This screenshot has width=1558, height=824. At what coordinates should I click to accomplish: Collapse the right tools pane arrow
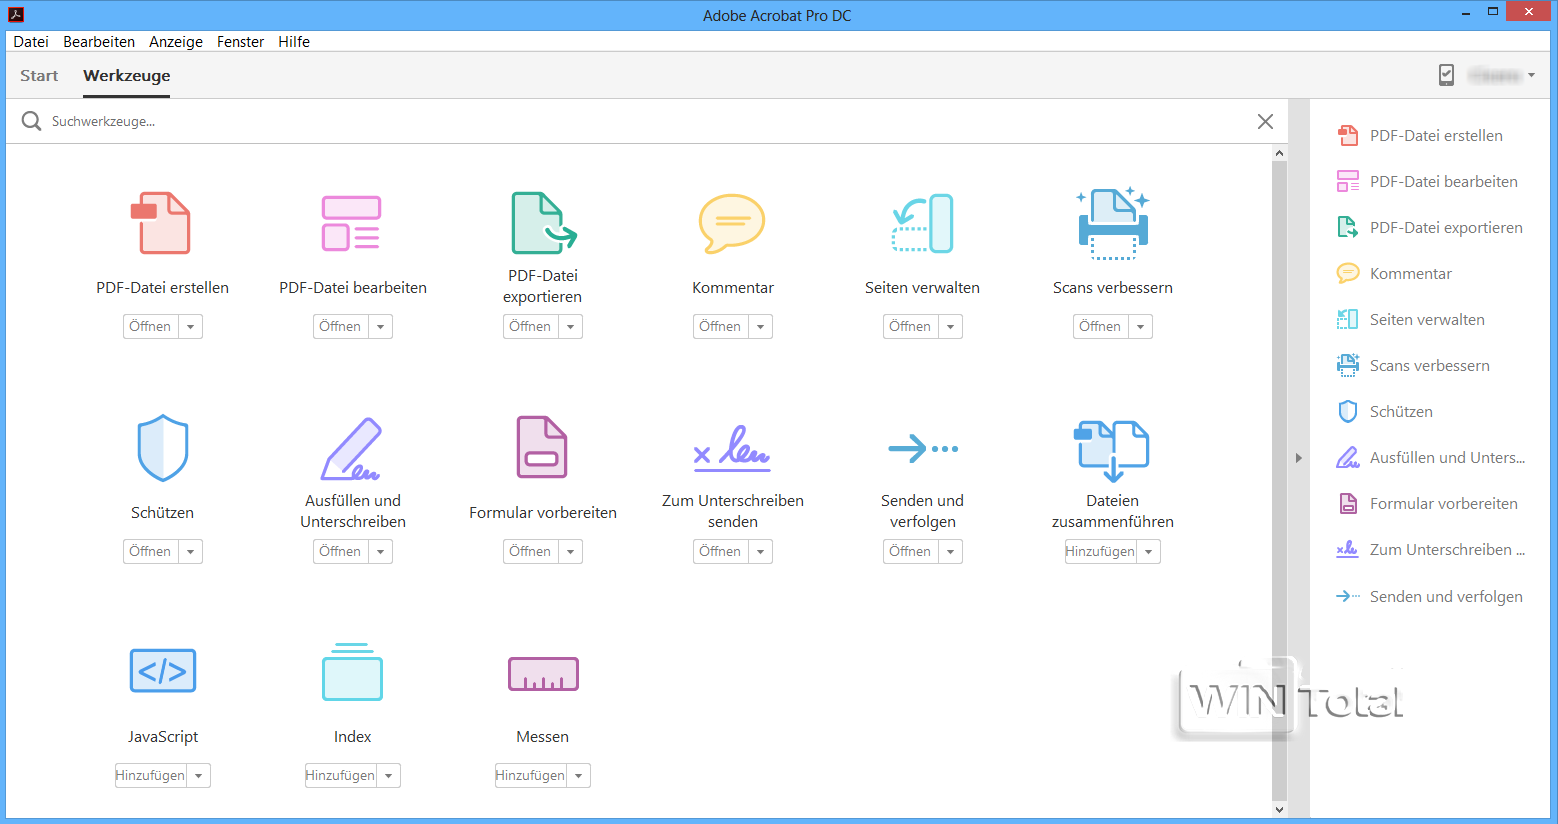[x=1299, y=458]
